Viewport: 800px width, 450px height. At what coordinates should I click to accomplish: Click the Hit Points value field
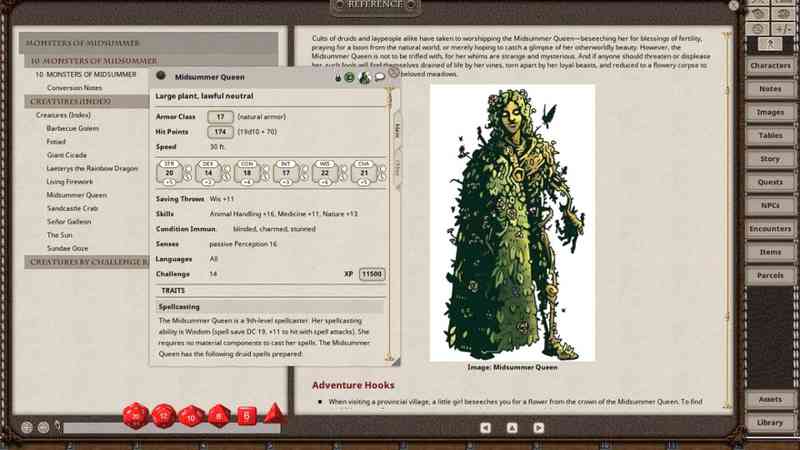221,131
